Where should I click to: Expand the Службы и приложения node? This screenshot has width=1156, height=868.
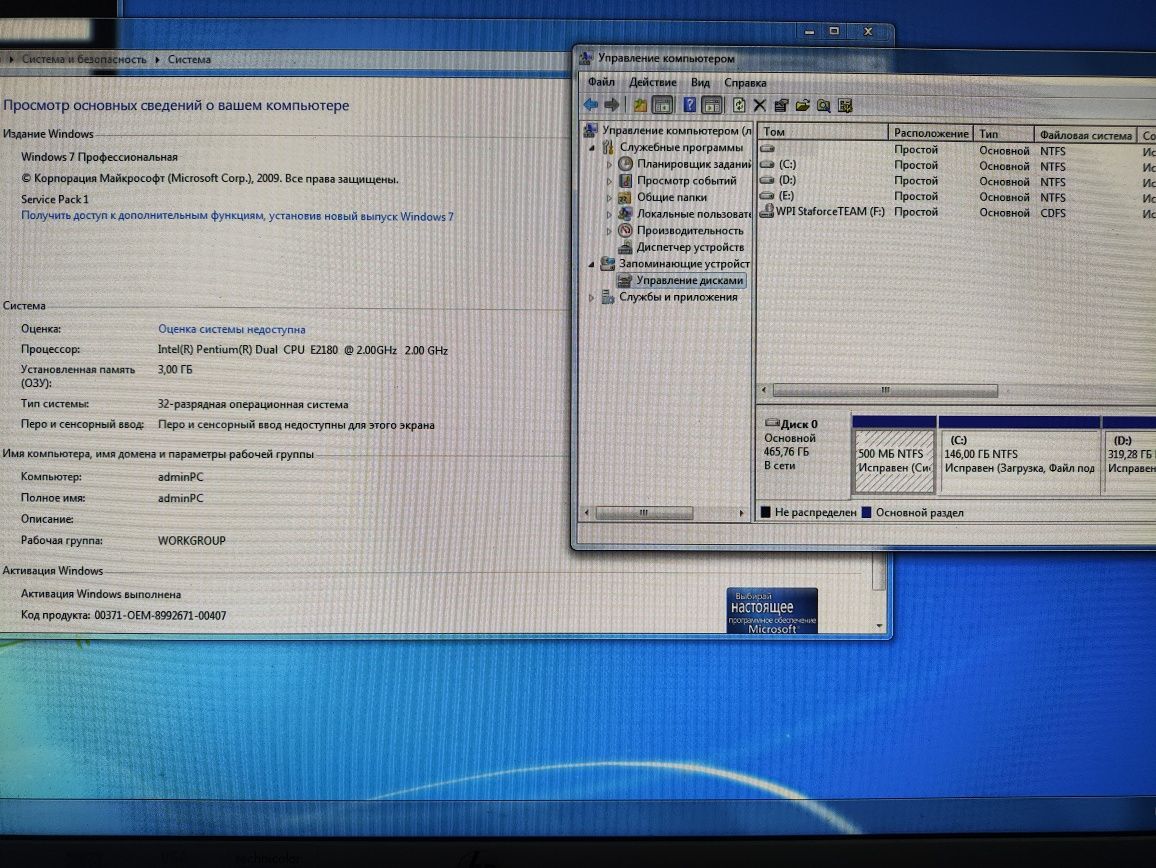591,298
